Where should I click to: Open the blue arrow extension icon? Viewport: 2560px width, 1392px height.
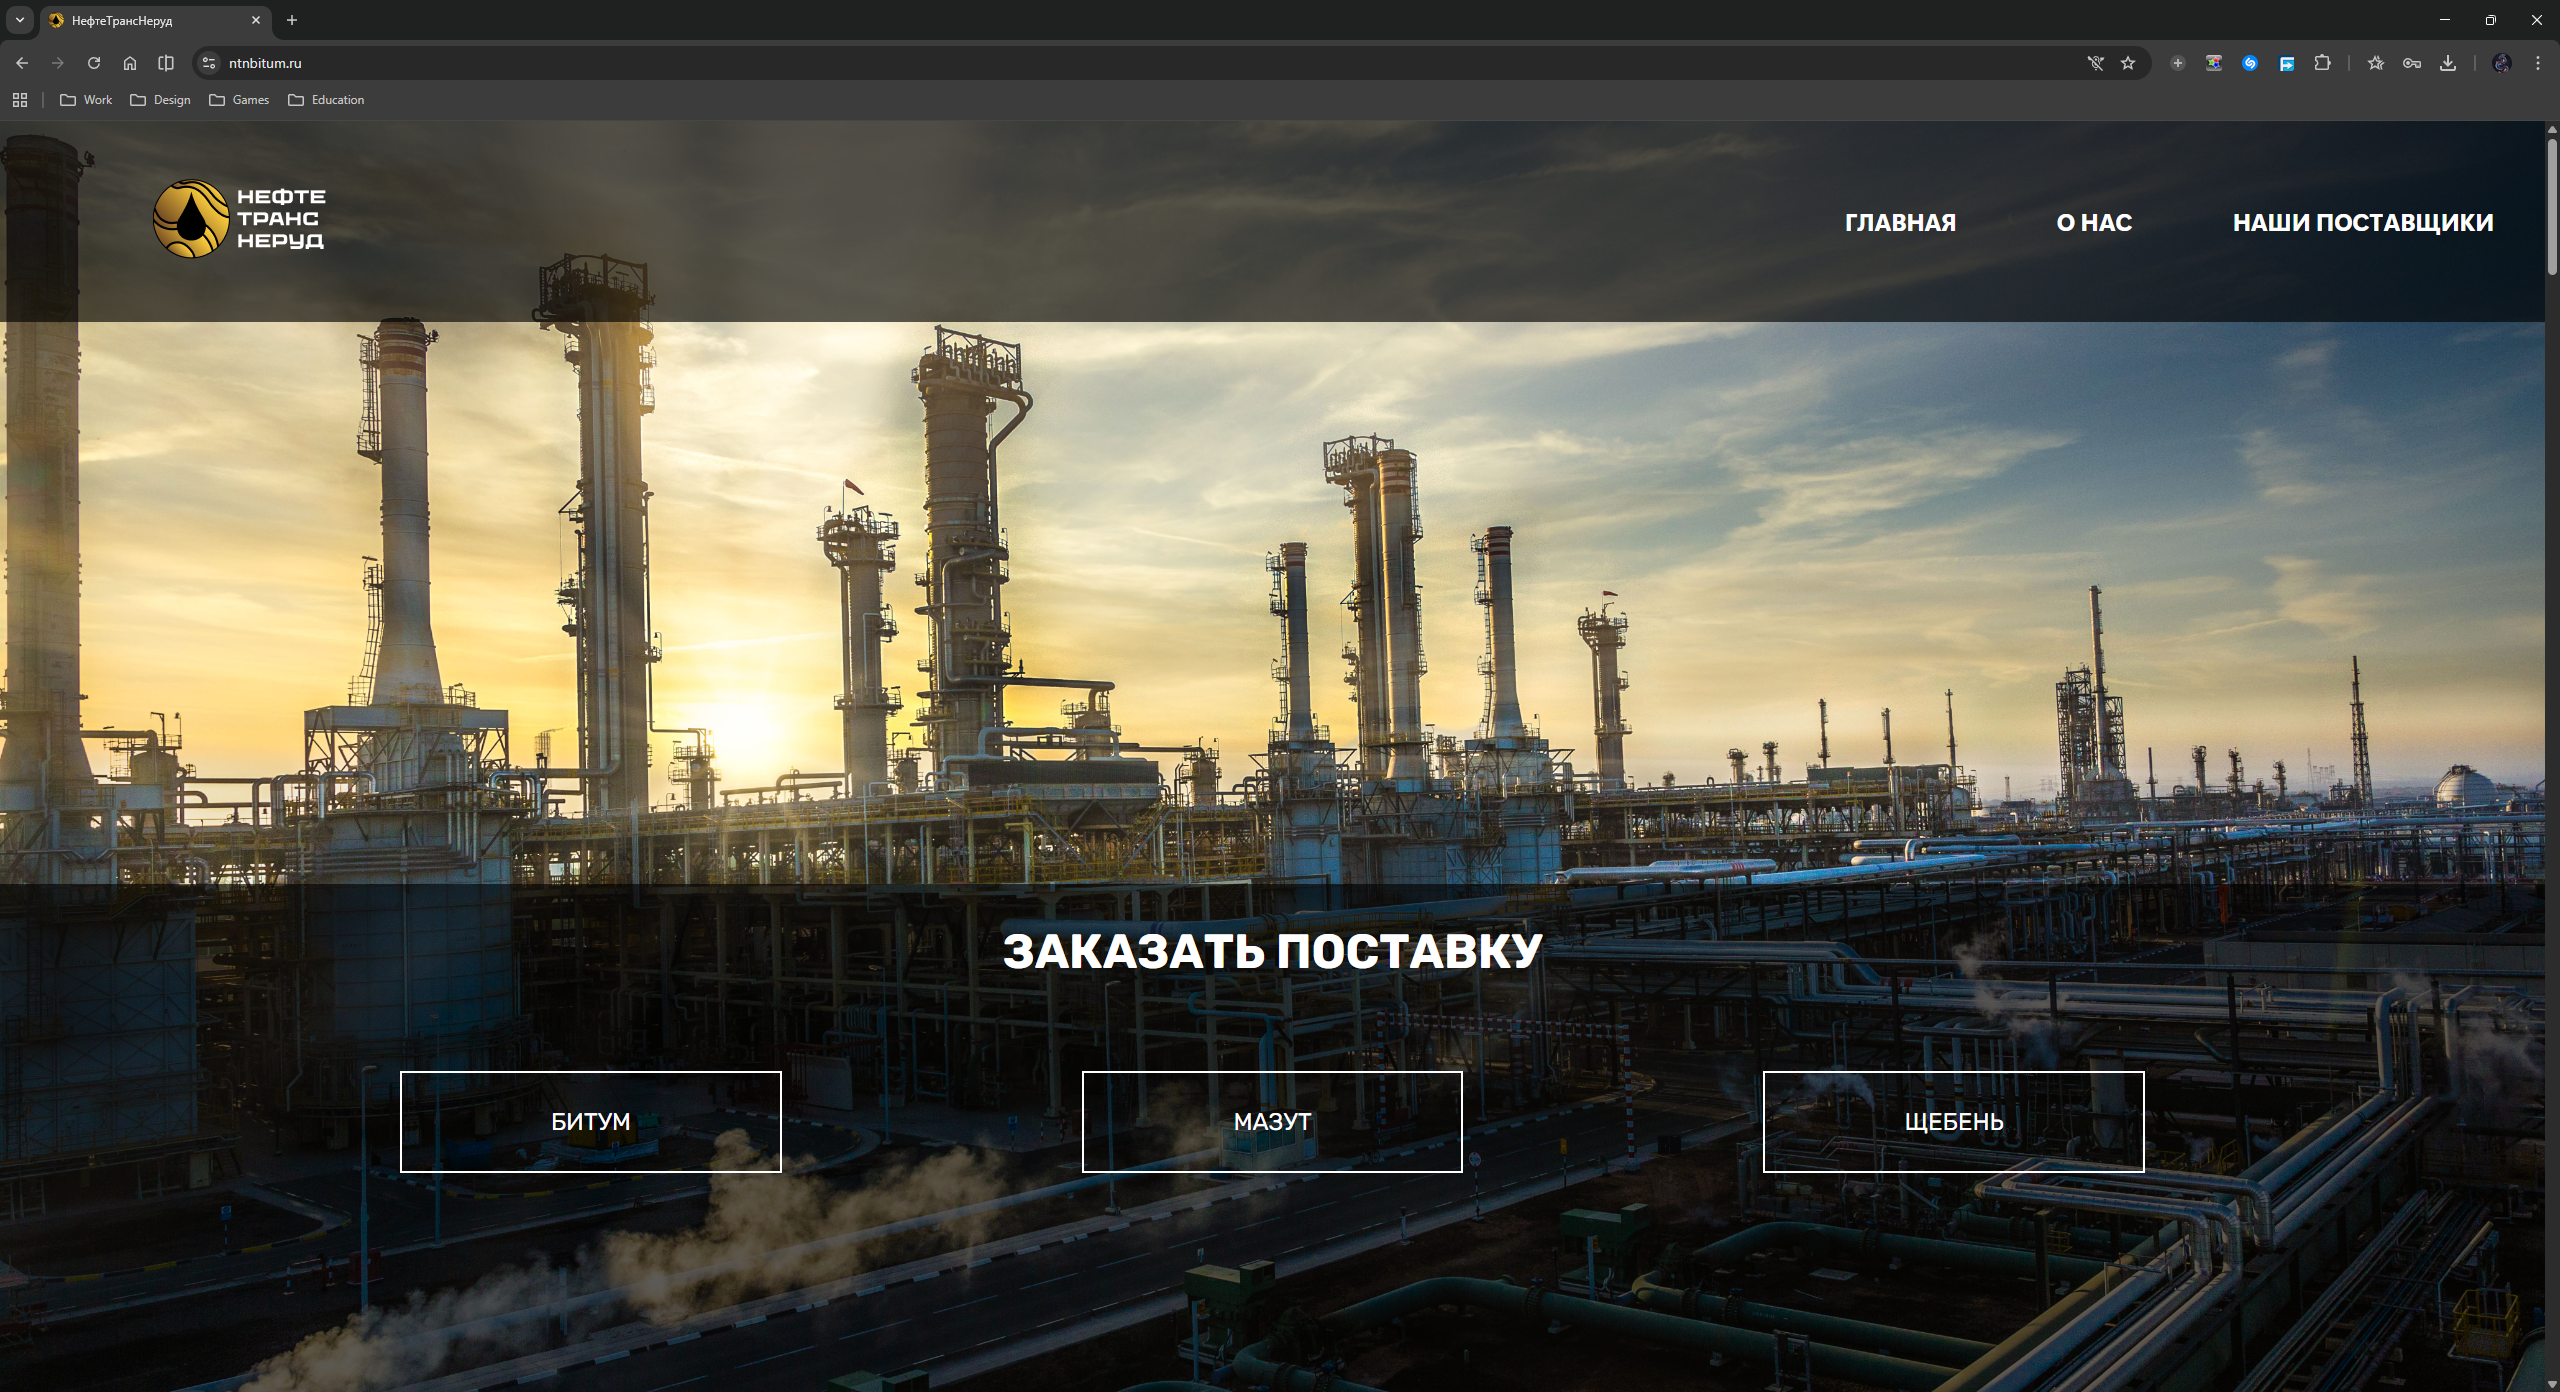click(x=2287, y=63)
